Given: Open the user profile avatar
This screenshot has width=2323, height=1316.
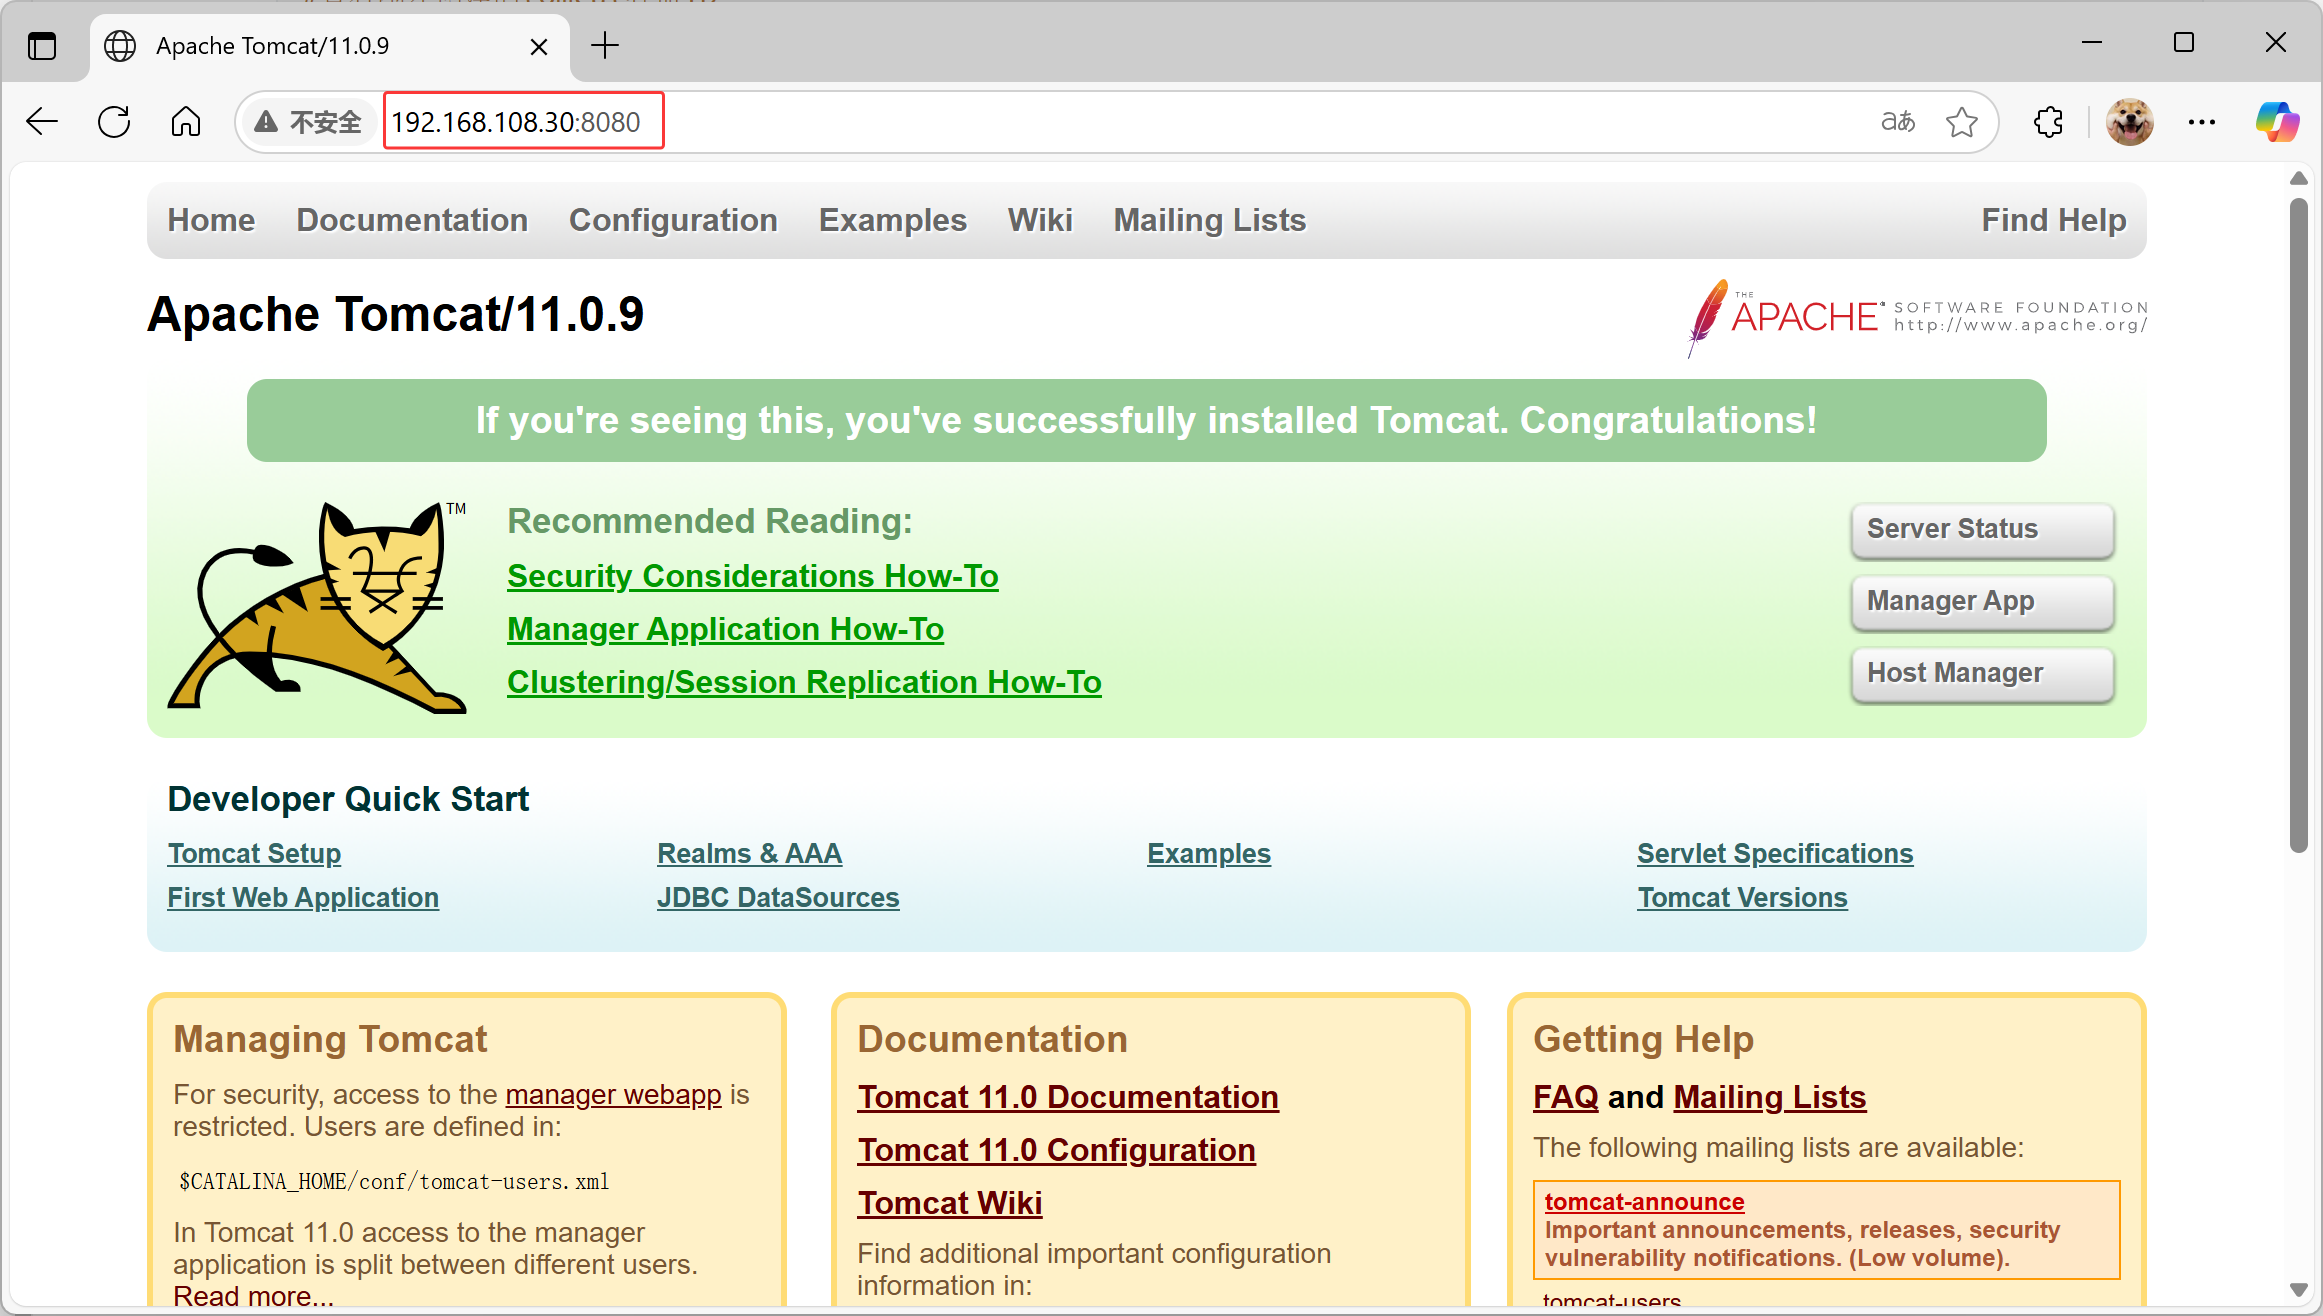Looking at the screenshot, I should pyautogui.click(x=2129, y=122).
